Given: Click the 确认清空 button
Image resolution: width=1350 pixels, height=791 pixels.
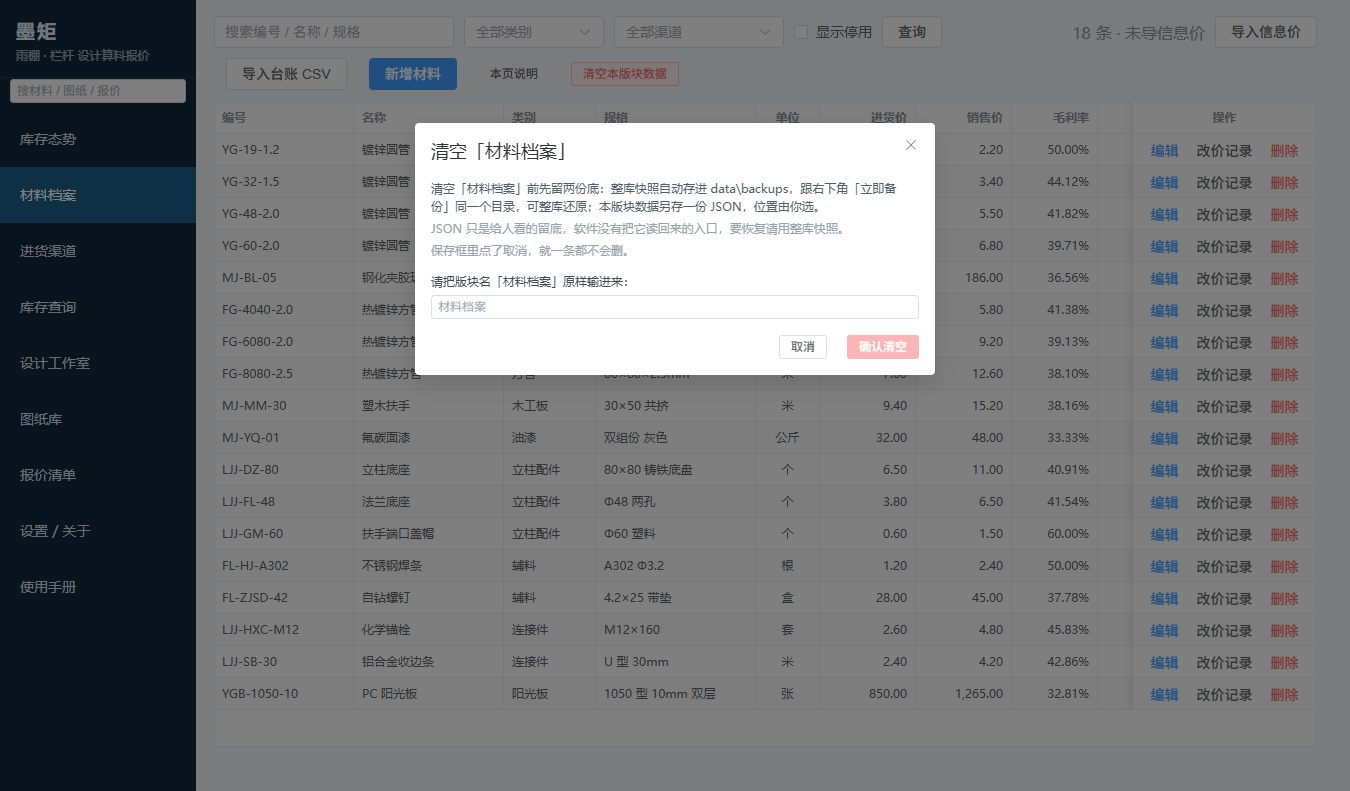Looking at the screenshot, I should pos(883,347).
